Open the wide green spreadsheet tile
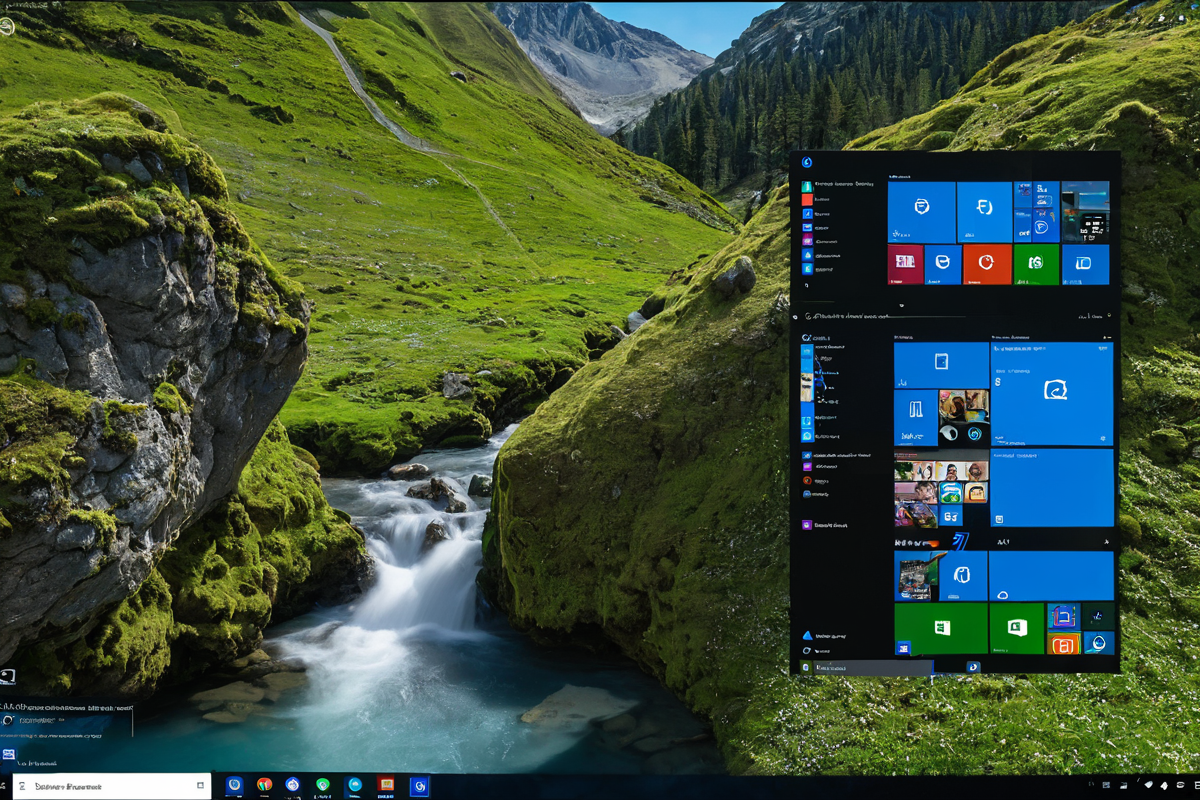Image resolution: width=1200 pixels, height=800 pixels. (941, 628)
